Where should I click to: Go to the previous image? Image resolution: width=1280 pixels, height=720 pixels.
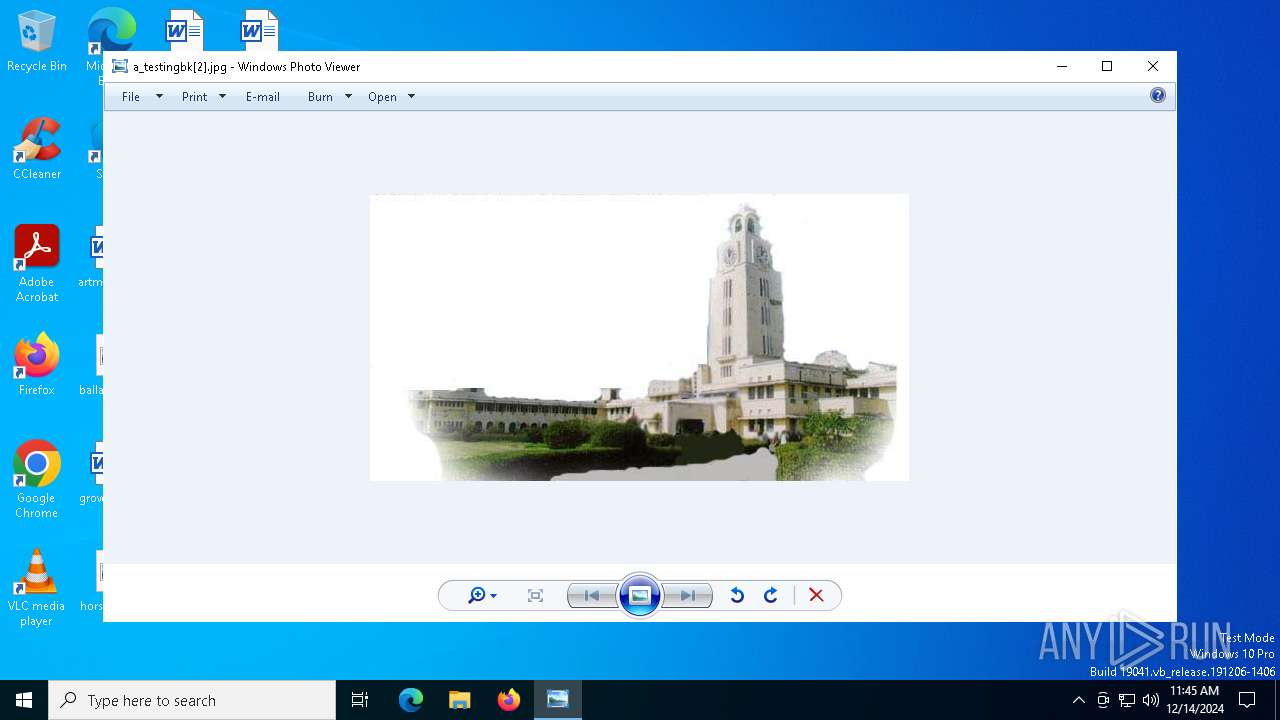pos(591,596)
